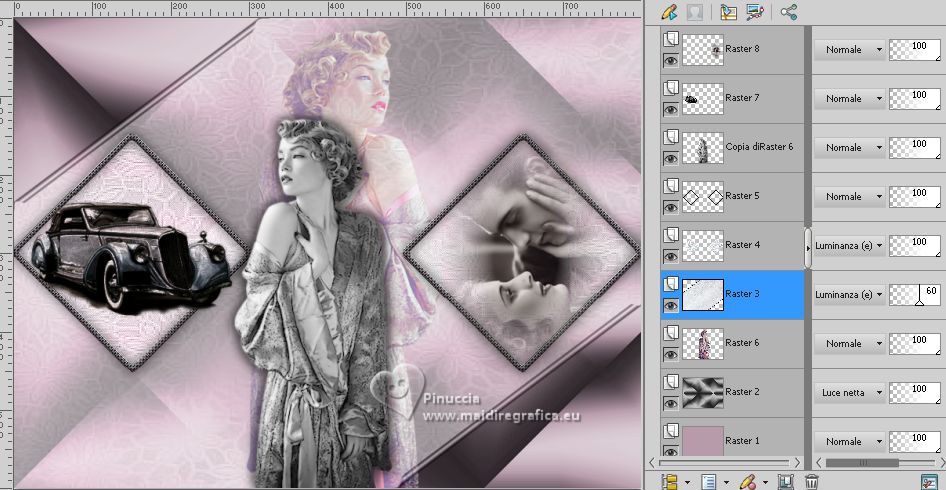Screen dimensions: 946x490
Task: Toggle the eye on Raster 2 layer
Action: pyautogui.click(x=670, y=403)
